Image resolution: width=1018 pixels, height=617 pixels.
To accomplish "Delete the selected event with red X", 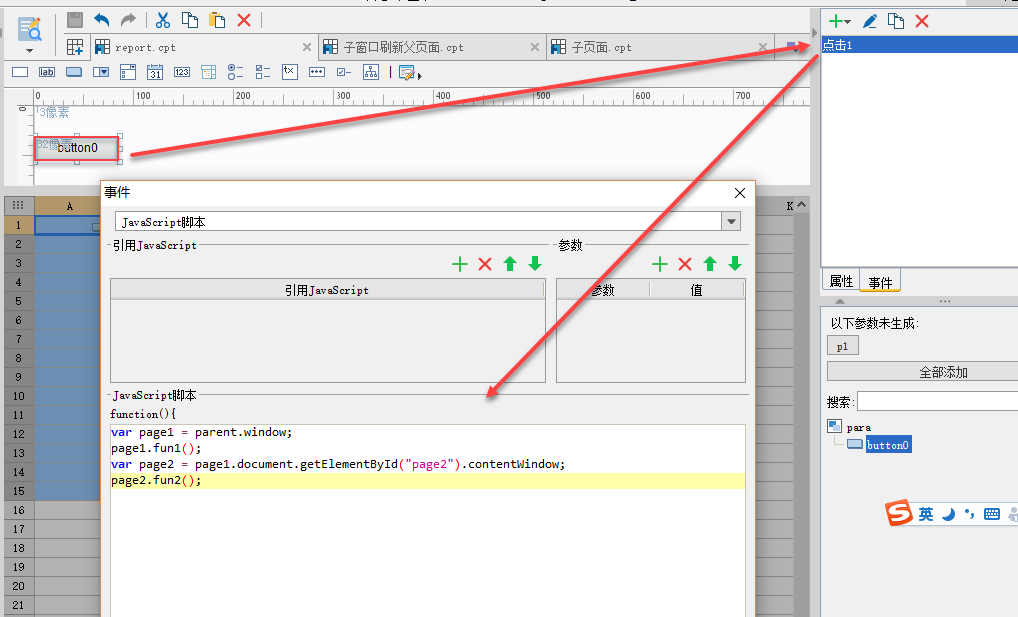I will click(922, 21).
